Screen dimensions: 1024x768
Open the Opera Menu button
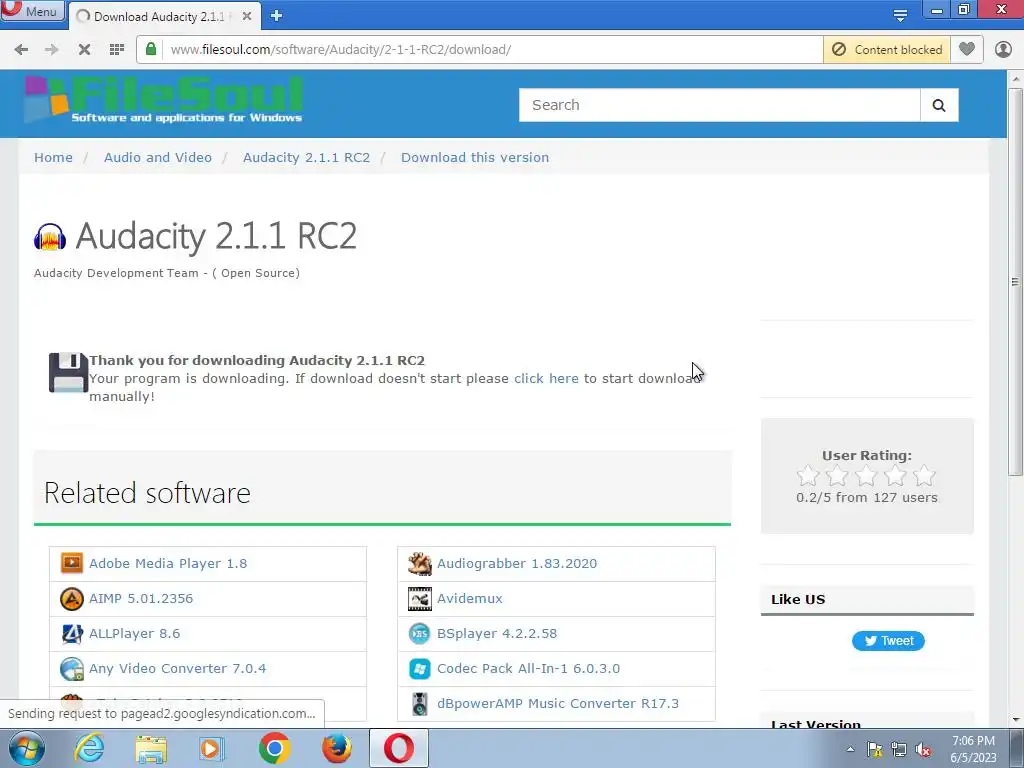point(33,10)
